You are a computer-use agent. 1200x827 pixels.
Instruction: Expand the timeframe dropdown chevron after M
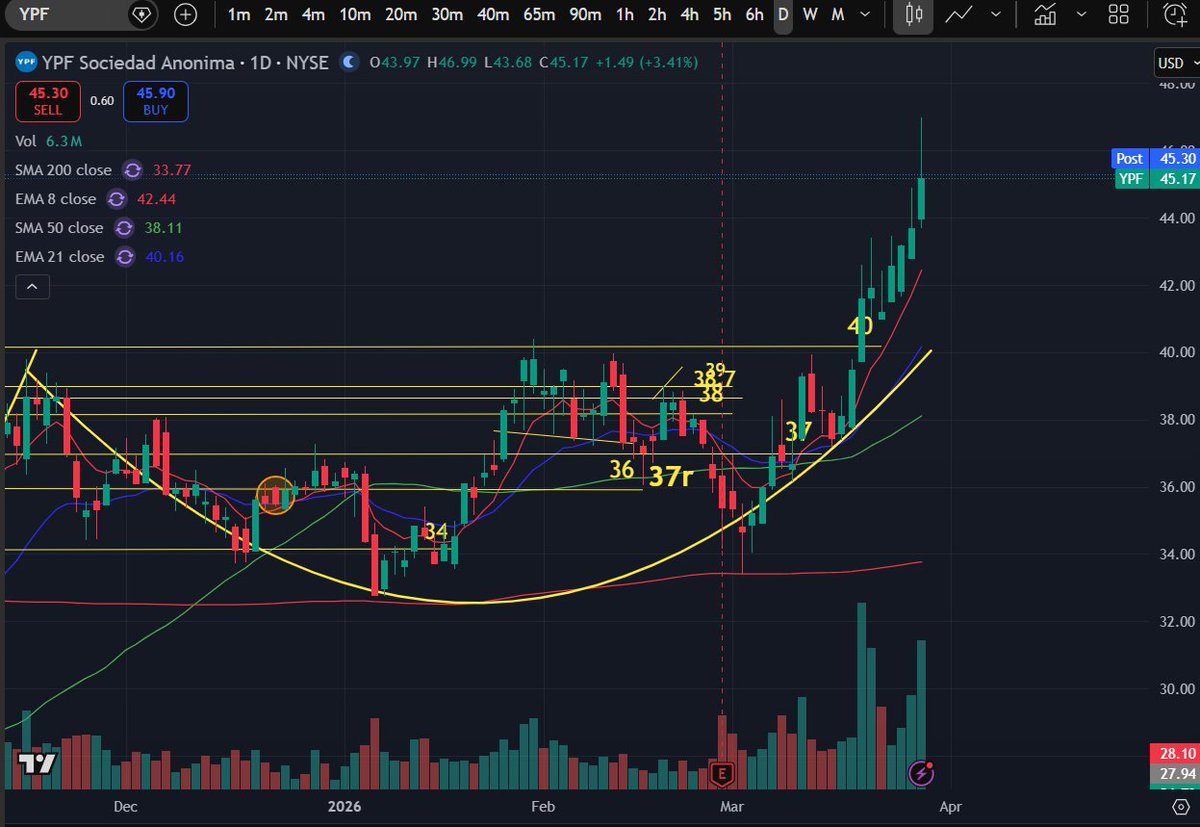pos(866,15)
